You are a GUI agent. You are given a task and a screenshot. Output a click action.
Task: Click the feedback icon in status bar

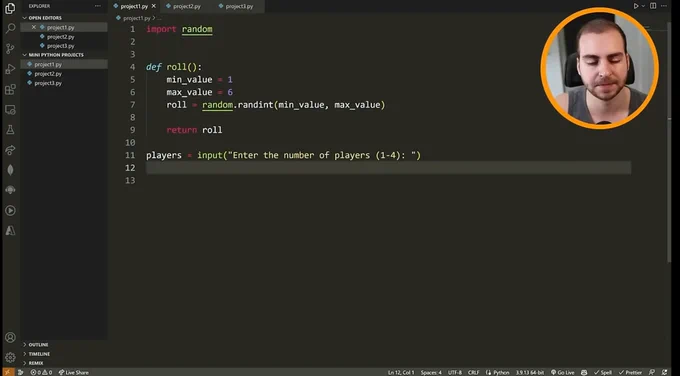tap(652, 372)
